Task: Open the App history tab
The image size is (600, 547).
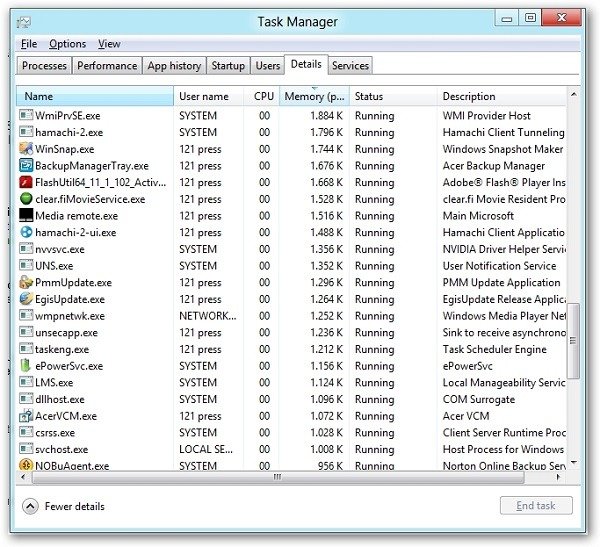Action: tap(174, 65)
